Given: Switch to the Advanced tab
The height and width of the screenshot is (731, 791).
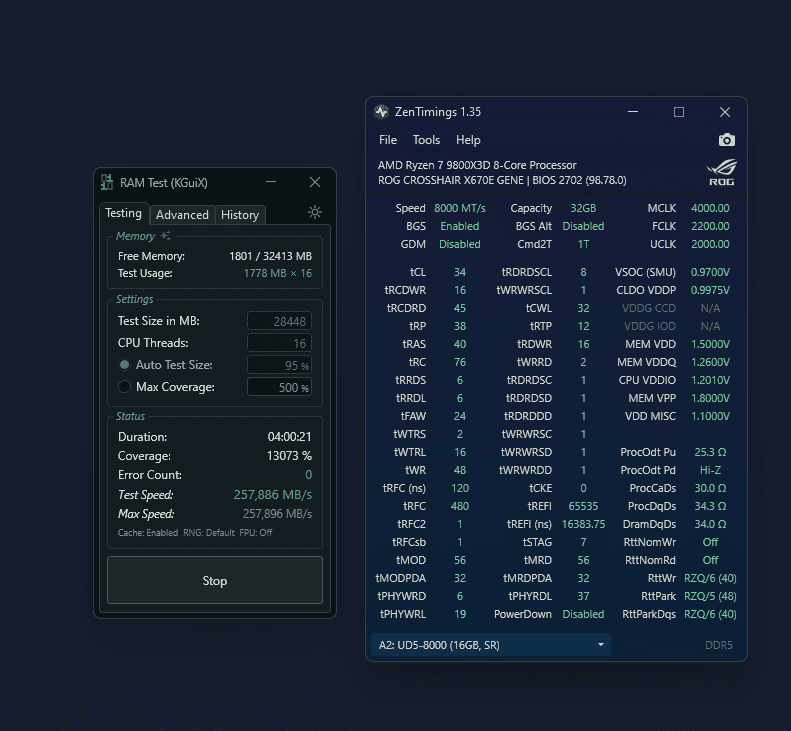Looking at the screenshot, I should (x=182, y=214).
